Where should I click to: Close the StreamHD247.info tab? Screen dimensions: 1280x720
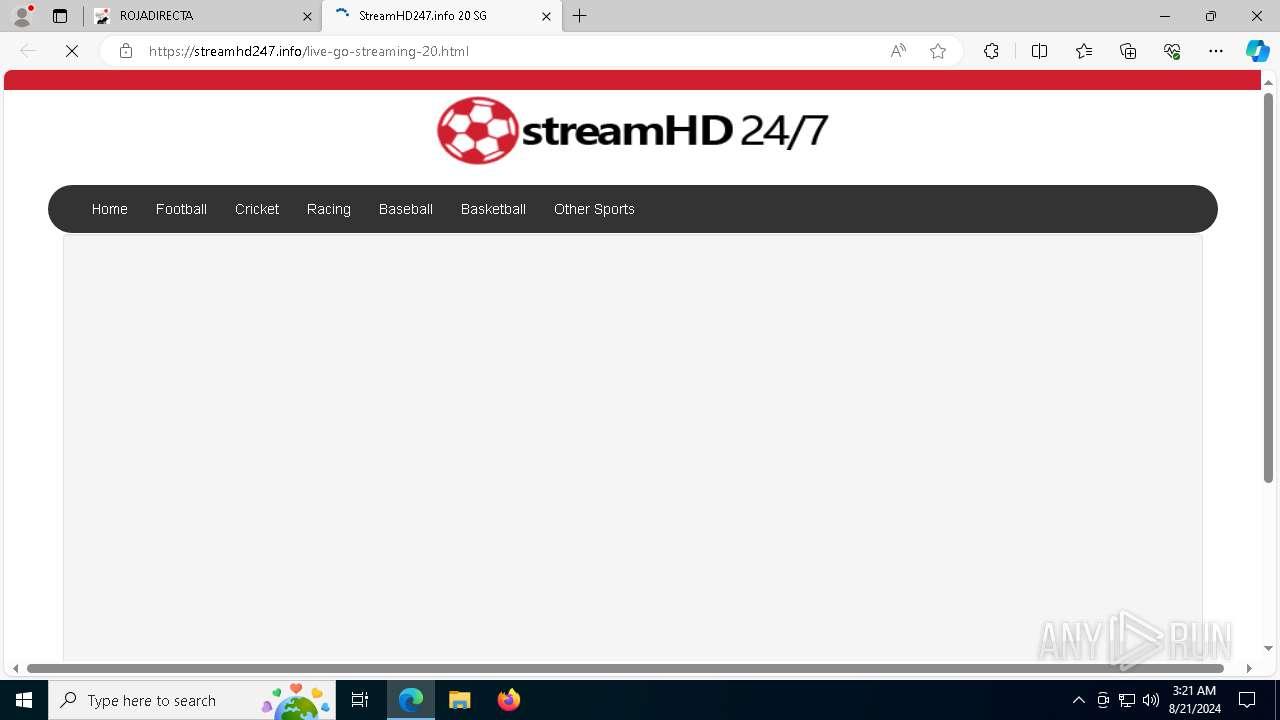(x=546, y=16)
